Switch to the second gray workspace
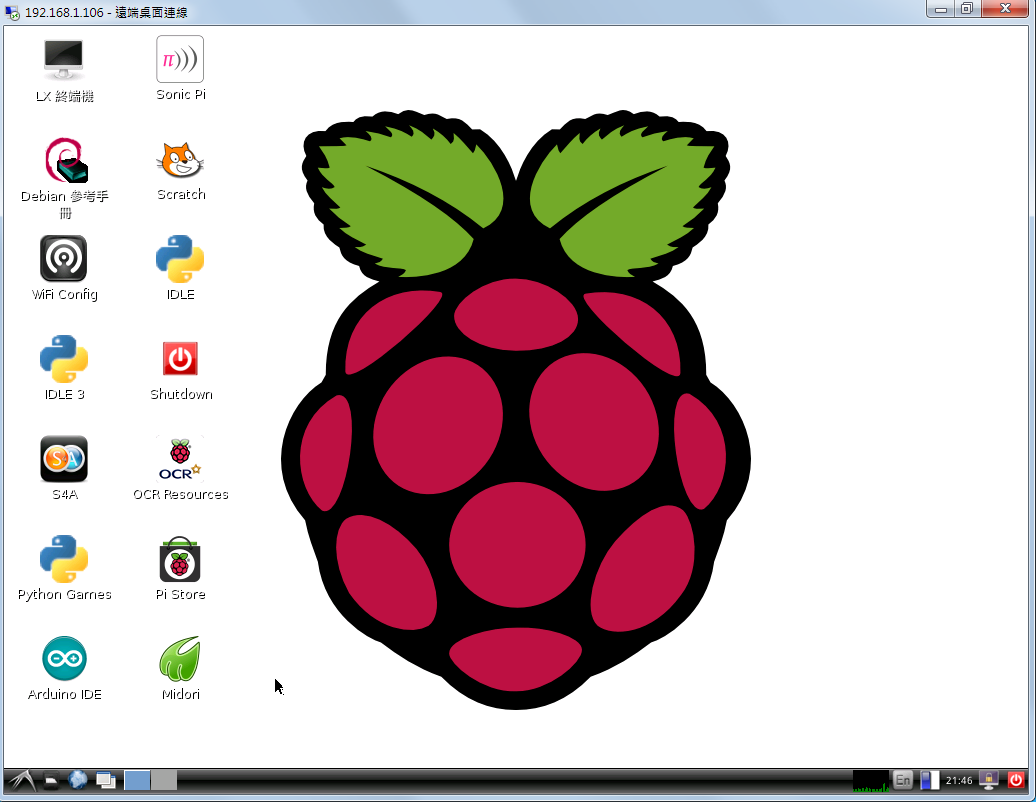 click(x=164, y=780)
